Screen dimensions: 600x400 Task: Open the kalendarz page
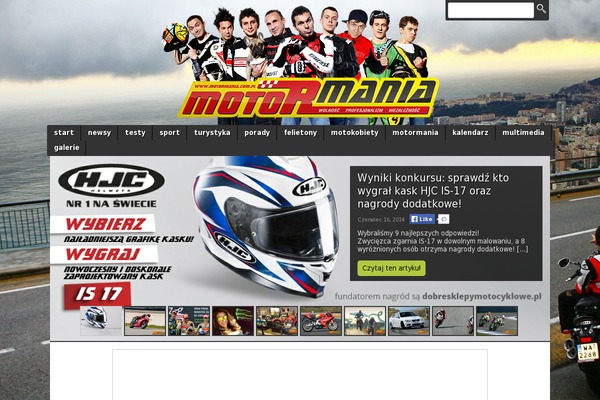click(x=470, y=133)
